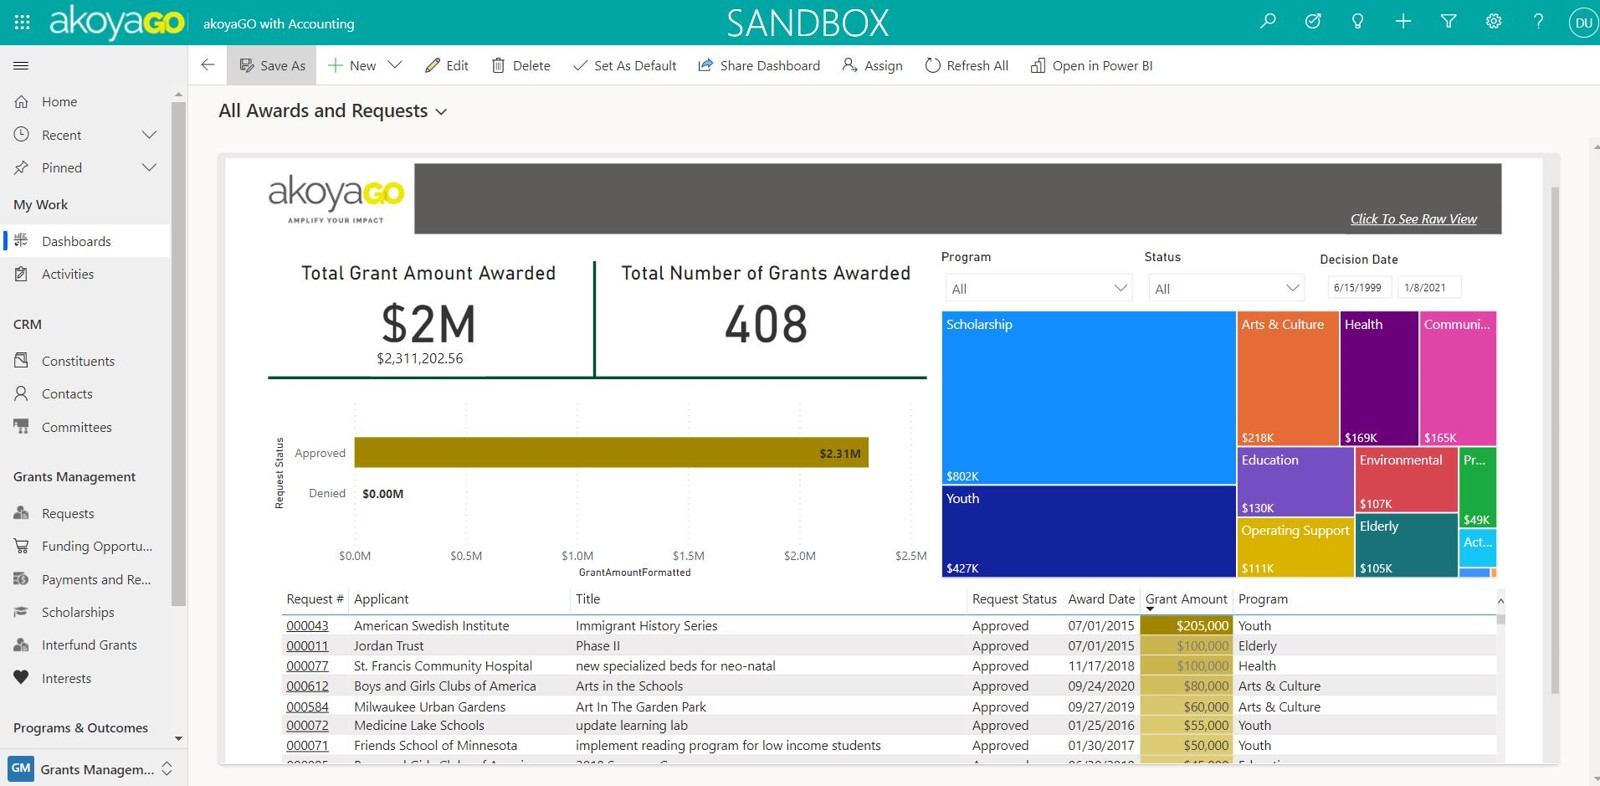Collapse the sidebar with hamburger icon
This screenshot has height=786, width=1600.
[21, 66]
